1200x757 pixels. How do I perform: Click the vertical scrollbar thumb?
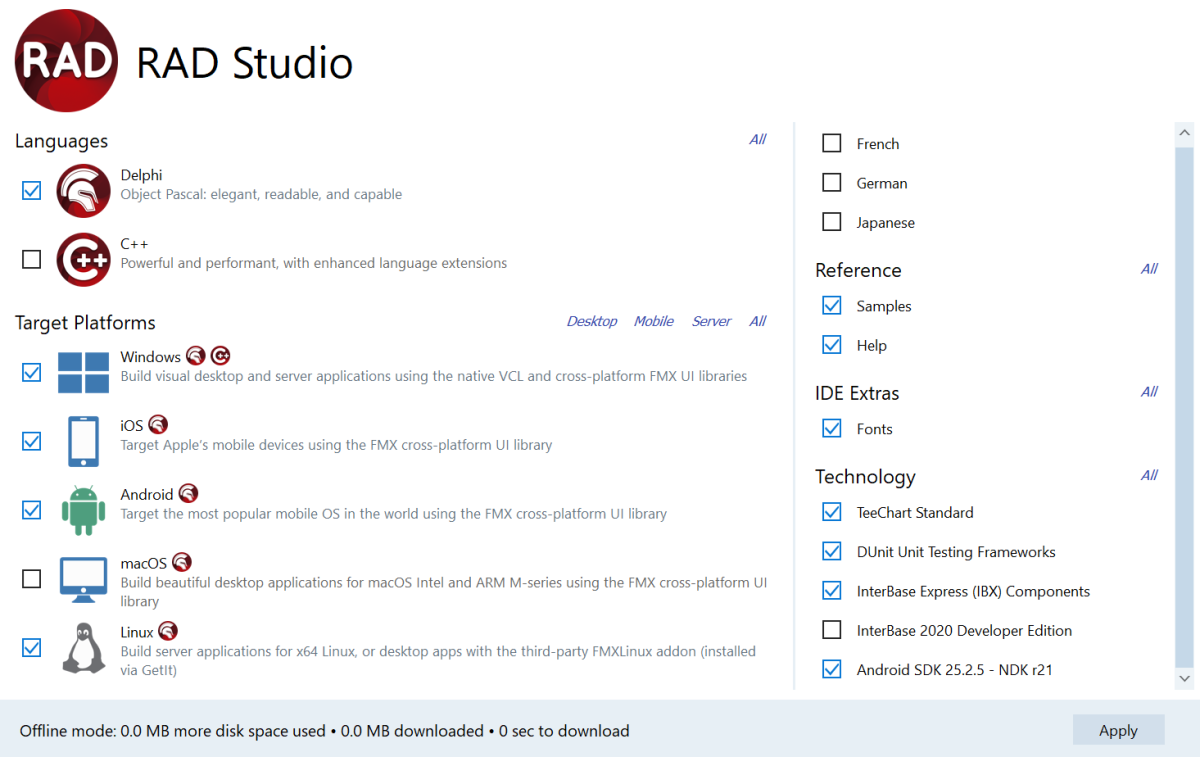click(1185, 406)
